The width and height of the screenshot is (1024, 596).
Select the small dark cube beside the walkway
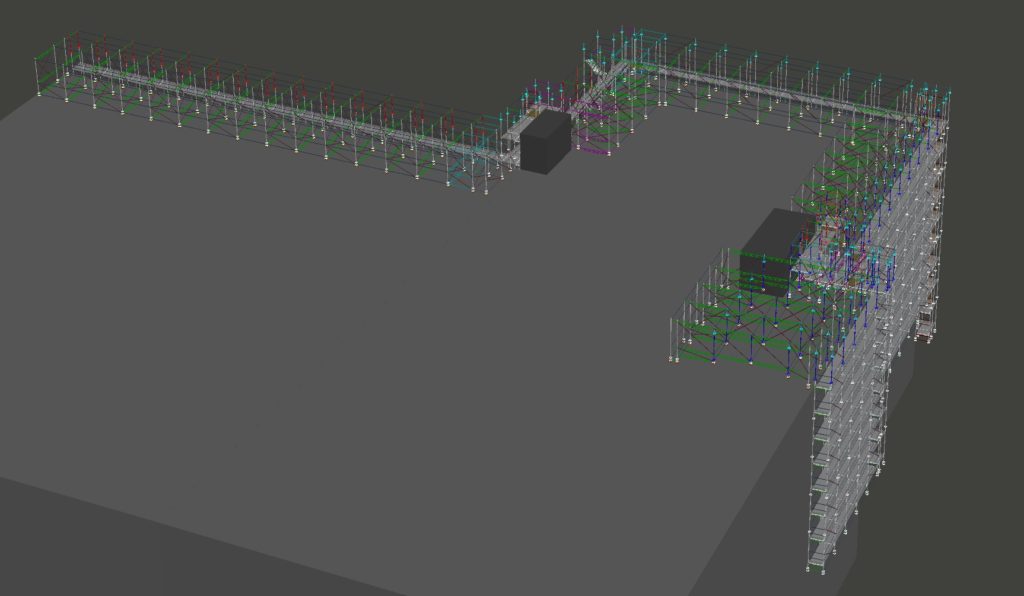point(545,142)
